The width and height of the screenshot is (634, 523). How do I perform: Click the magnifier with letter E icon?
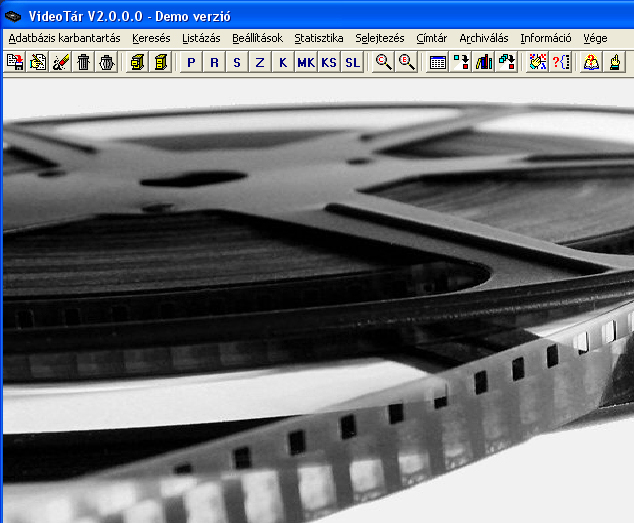[x=406, y=62]
